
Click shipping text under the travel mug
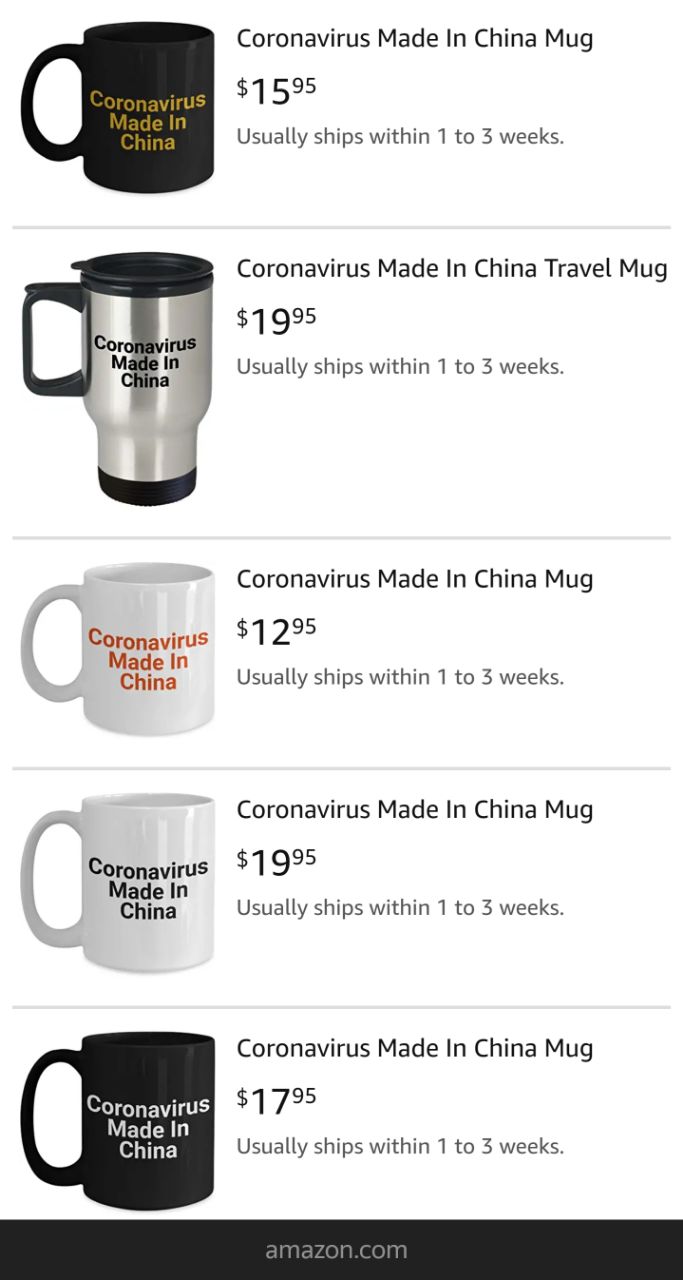coord(400,367)
